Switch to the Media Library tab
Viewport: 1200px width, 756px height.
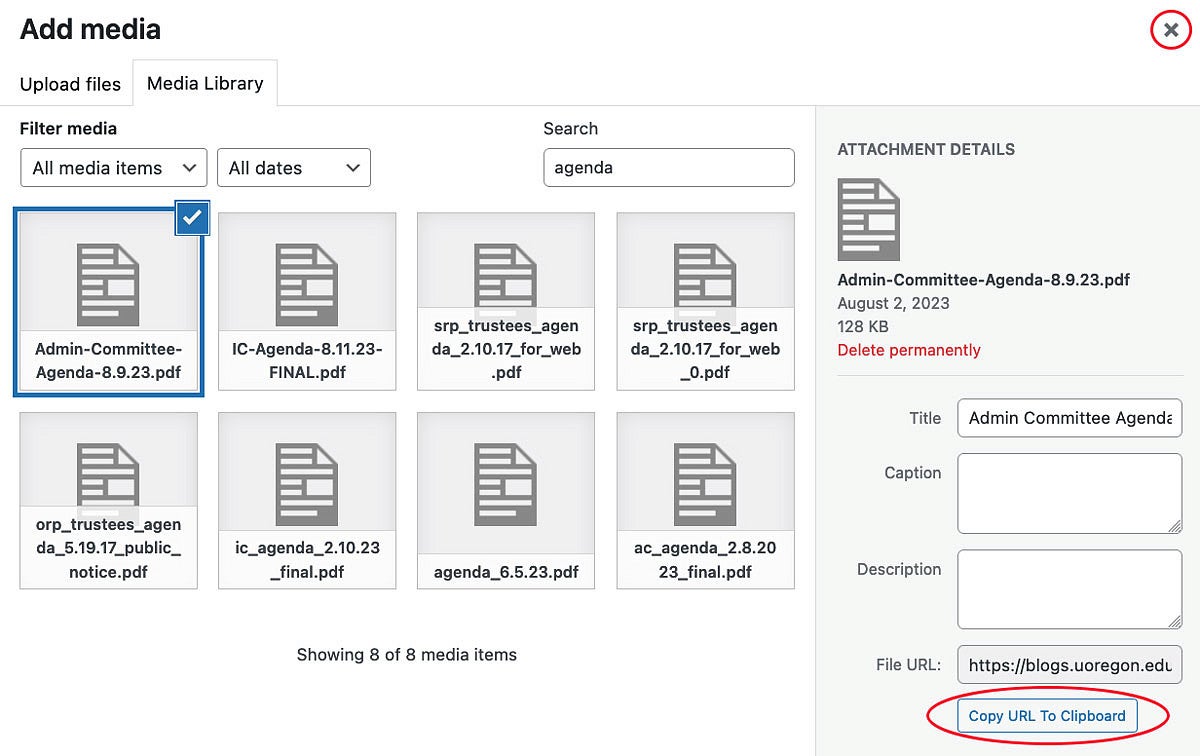point(205,84)
